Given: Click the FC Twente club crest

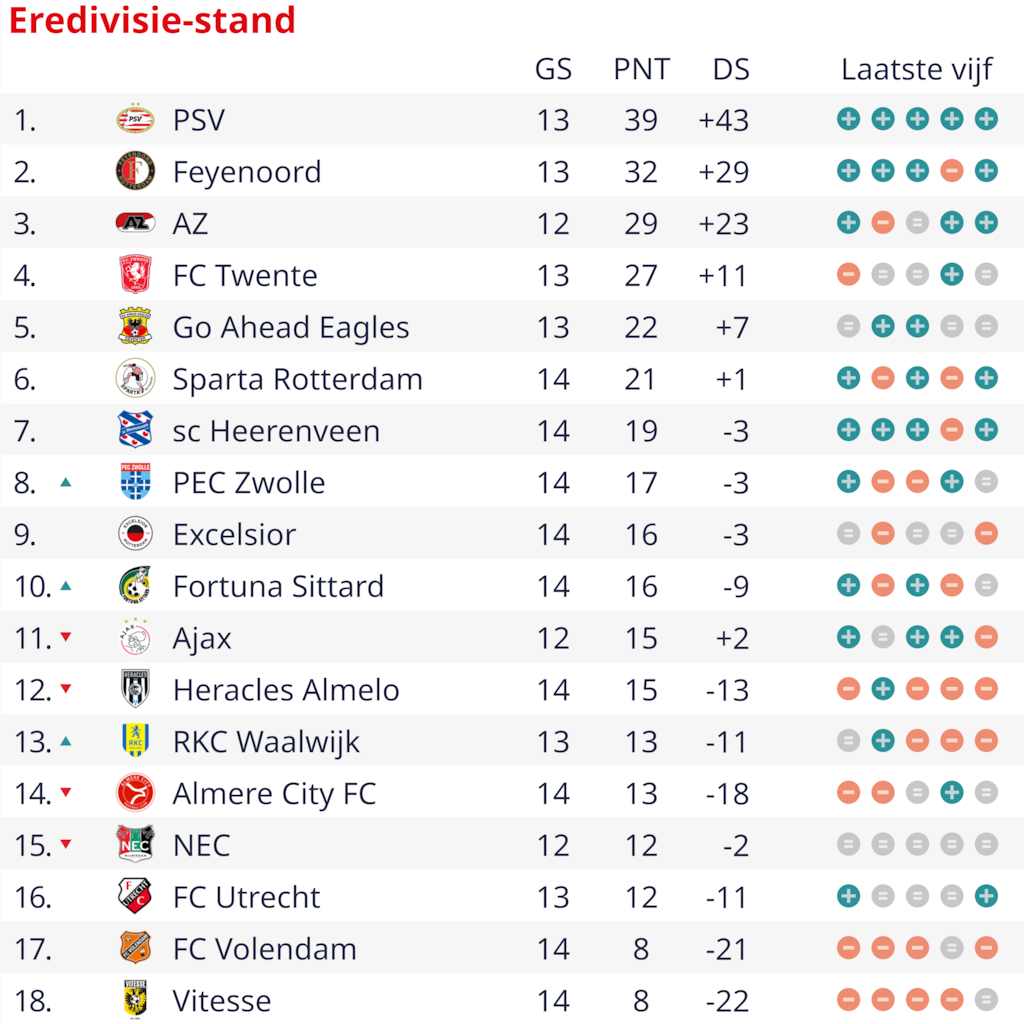Looking at the screenshot, I should click(x=135, y=275).
